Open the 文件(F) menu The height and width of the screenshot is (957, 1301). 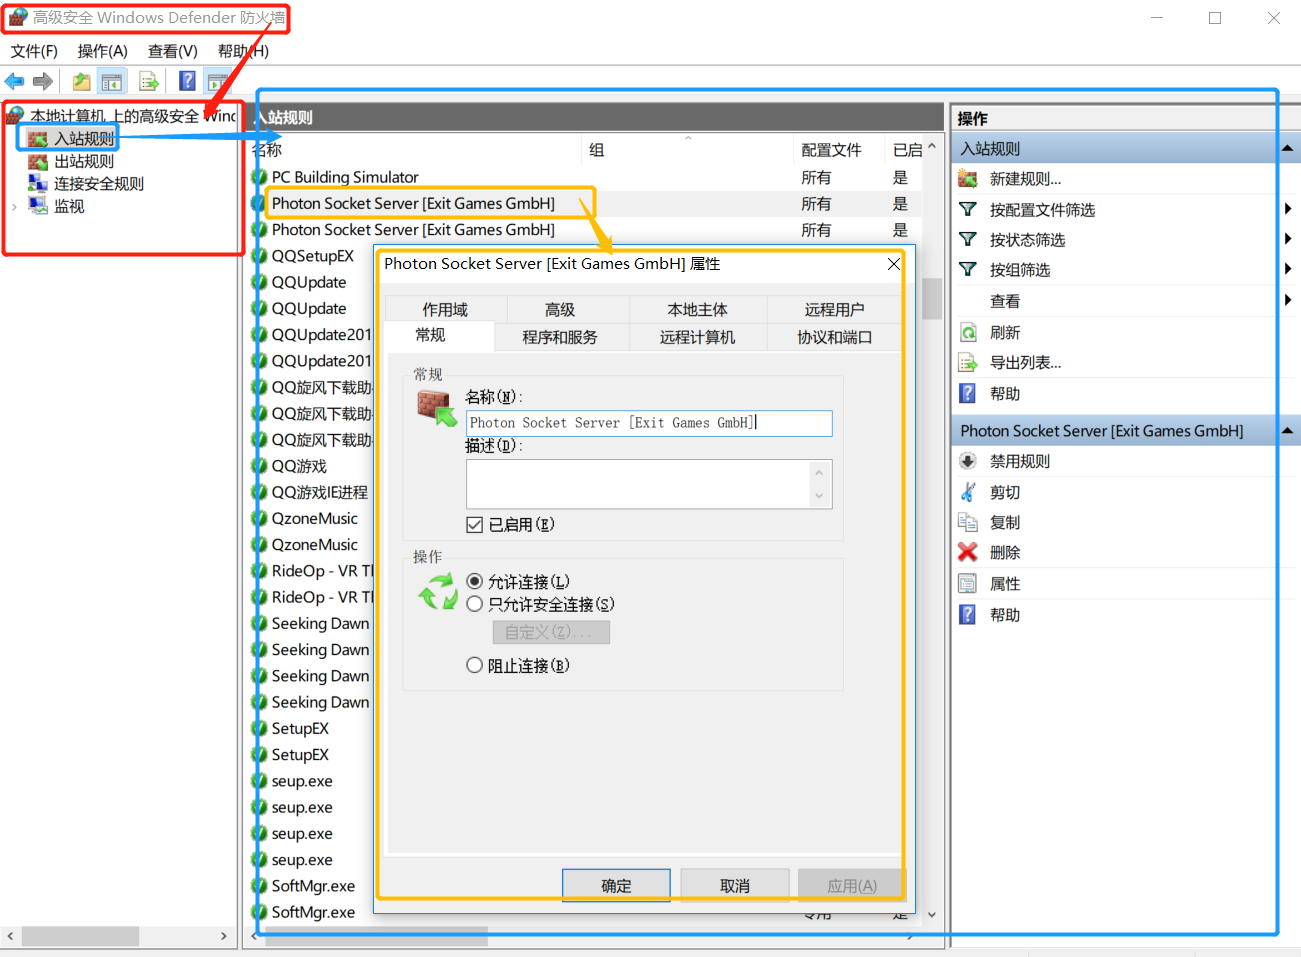34,51
